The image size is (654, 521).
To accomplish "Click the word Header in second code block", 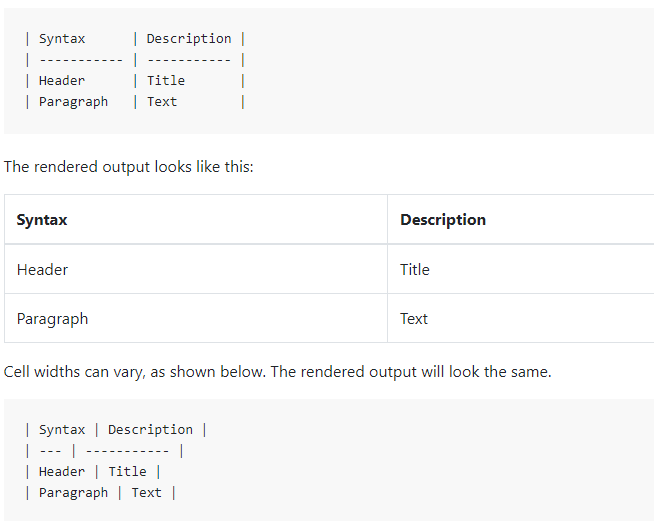I will click(x=62, y=472).
